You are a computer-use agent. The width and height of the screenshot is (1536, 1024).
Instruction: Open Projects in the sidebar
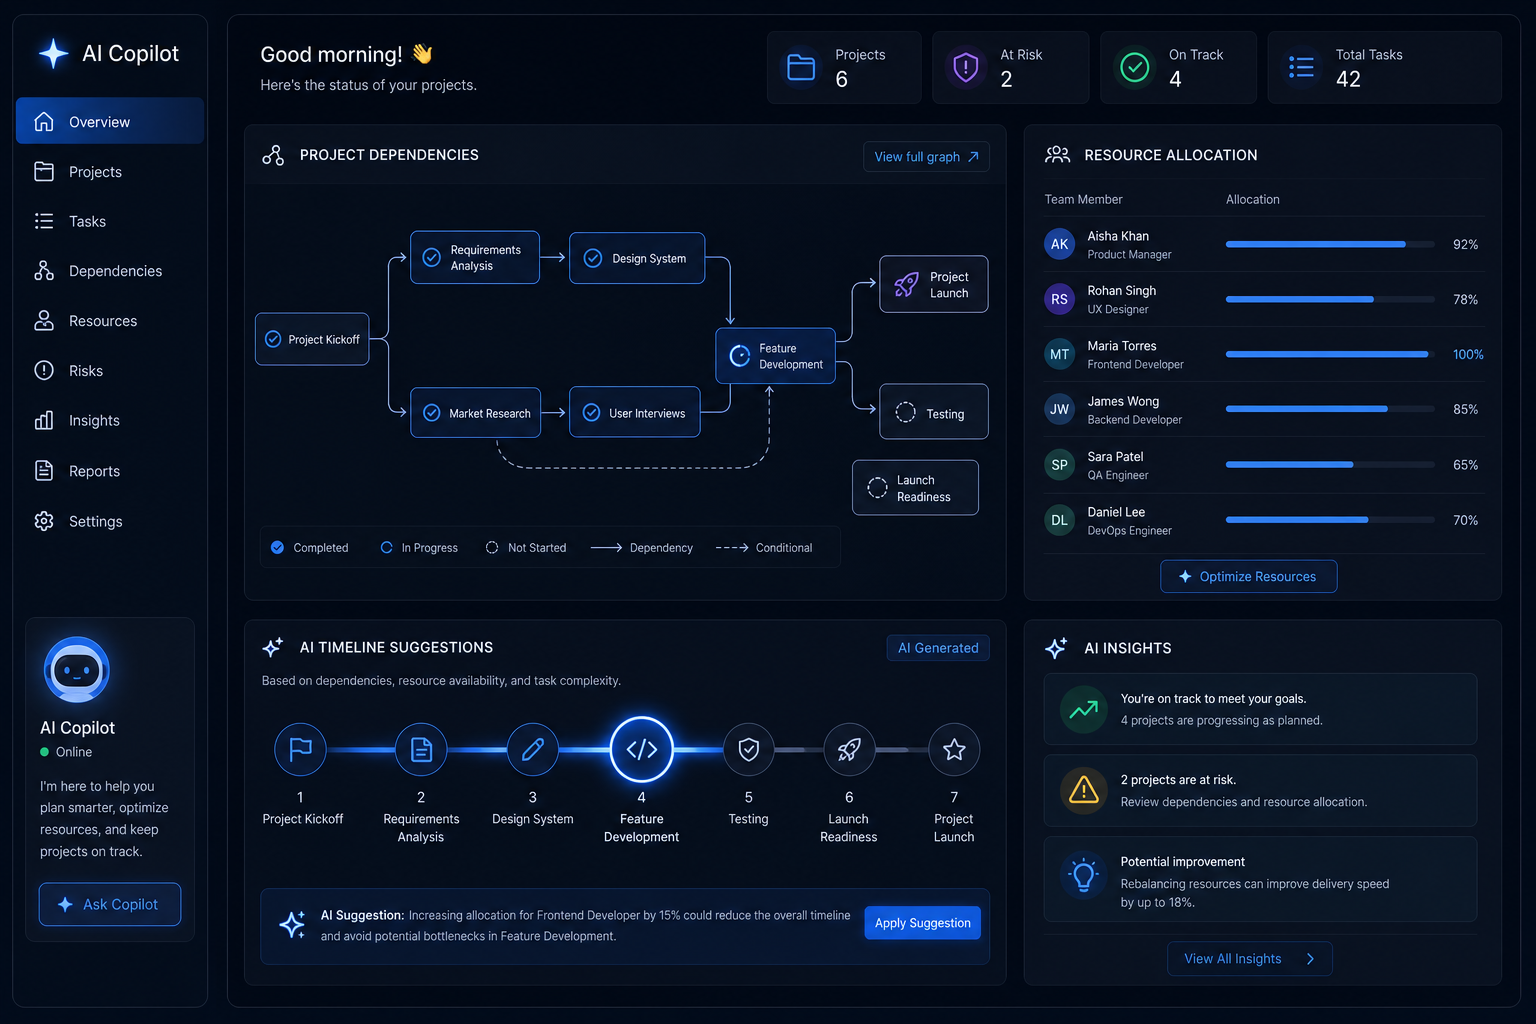(x=110, y=172)
